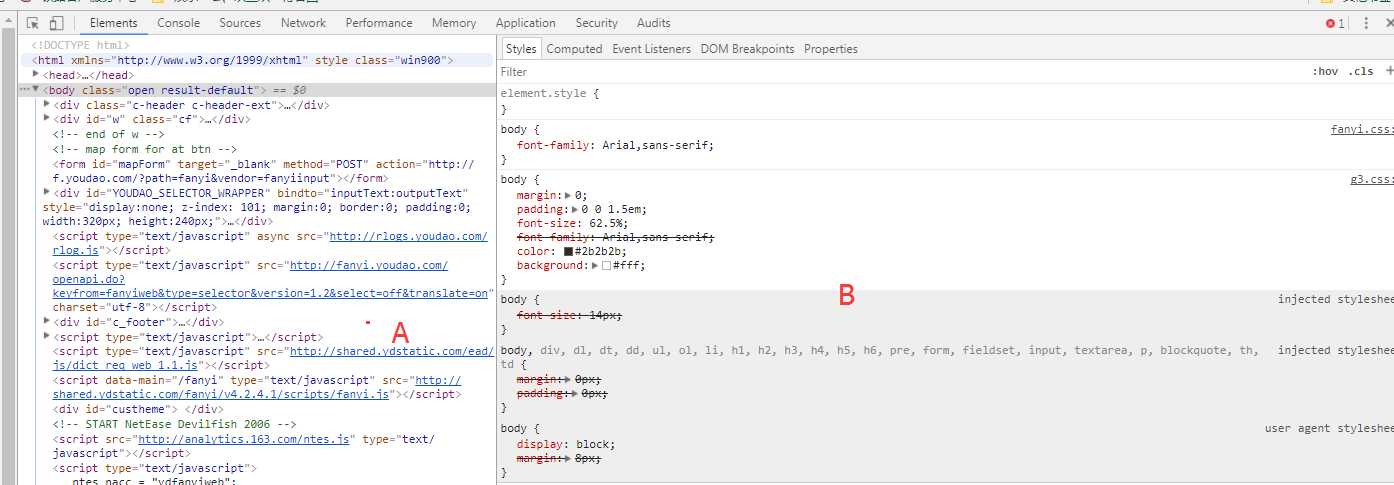Click the styles Filter input field

(800, 72)
